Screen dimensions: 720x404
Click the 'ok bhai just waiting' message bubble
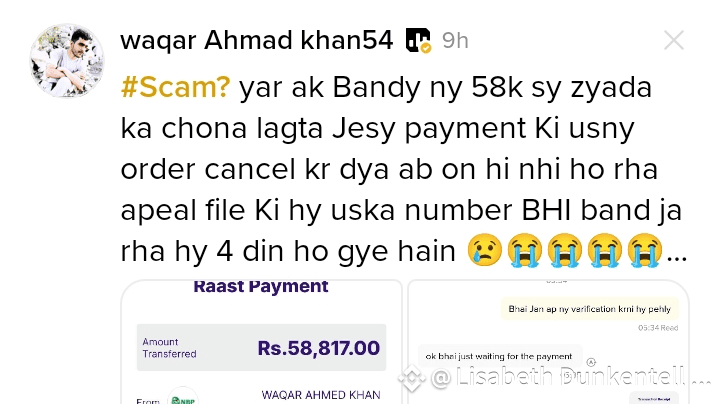point(500,356)
